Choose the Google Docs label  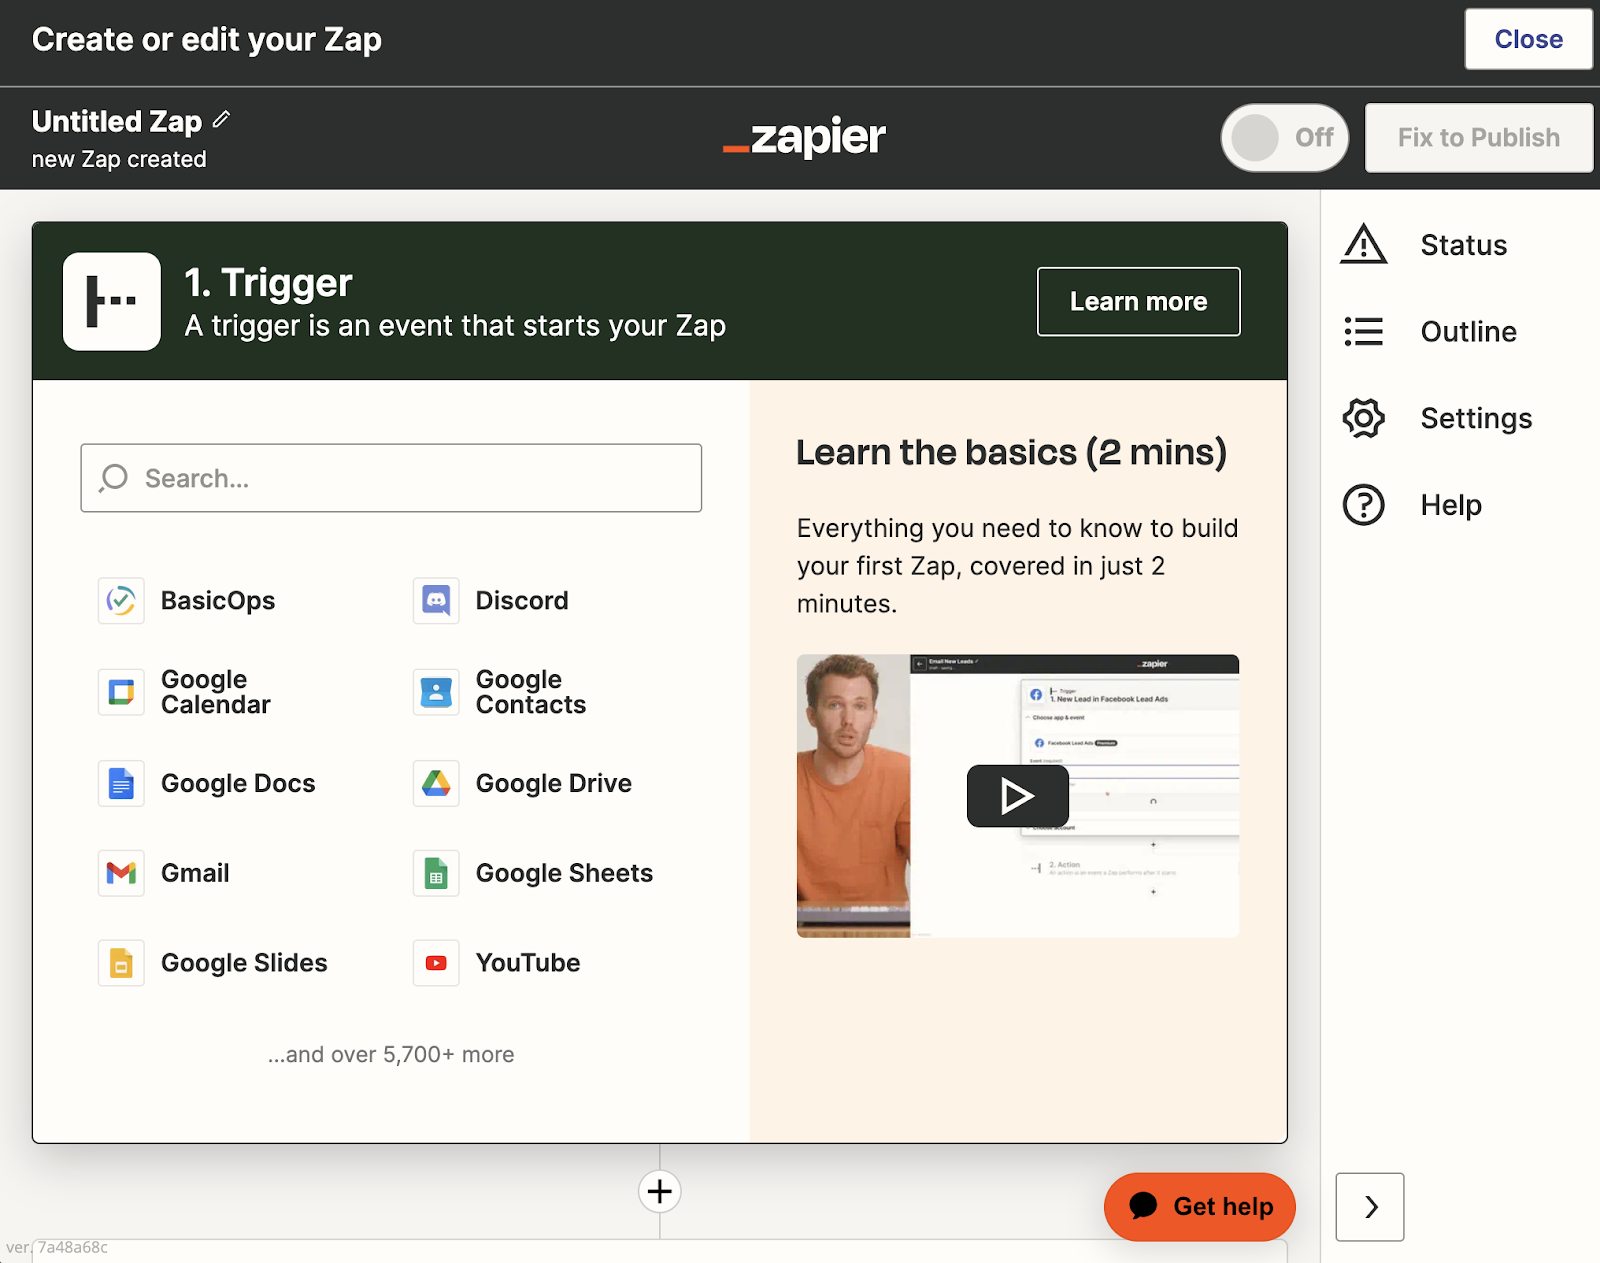coord(238,783)
